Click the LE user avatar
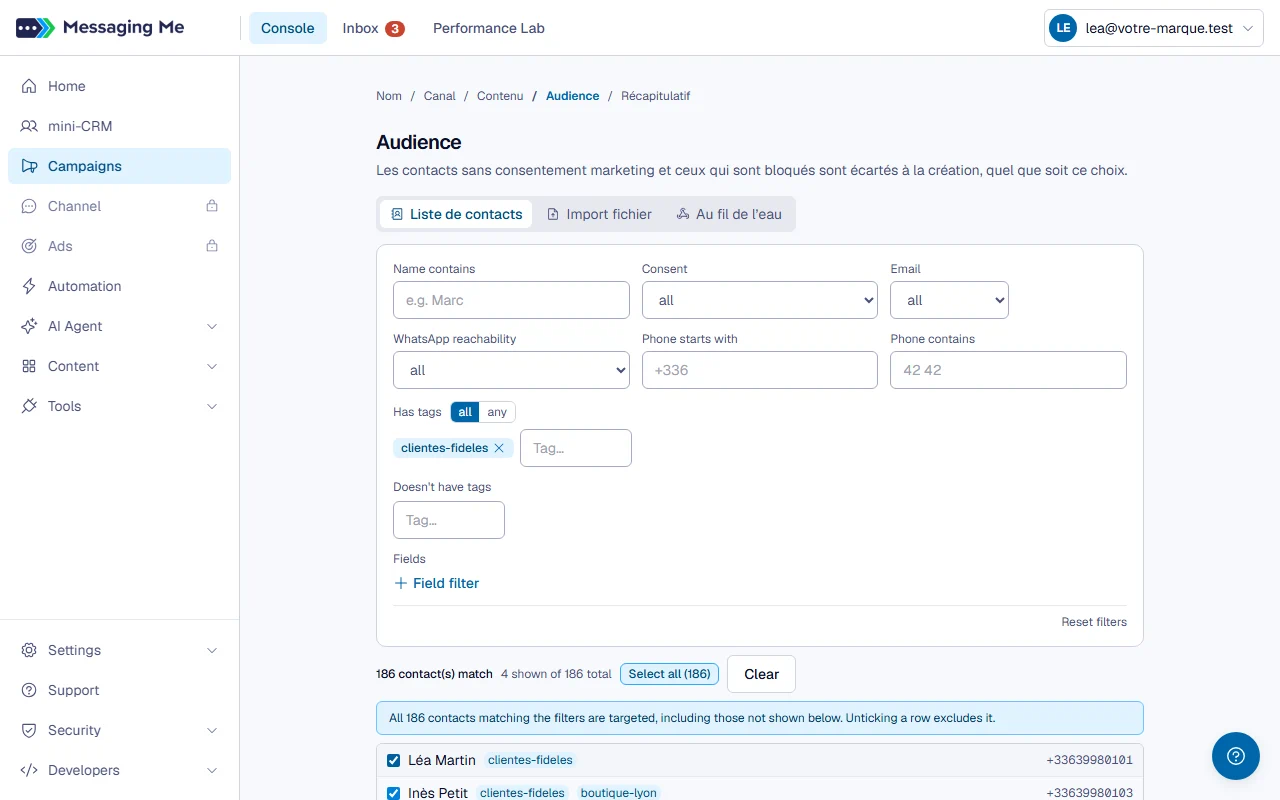The height and width of the screenshot is (800, 1280). coord(1062,29)
